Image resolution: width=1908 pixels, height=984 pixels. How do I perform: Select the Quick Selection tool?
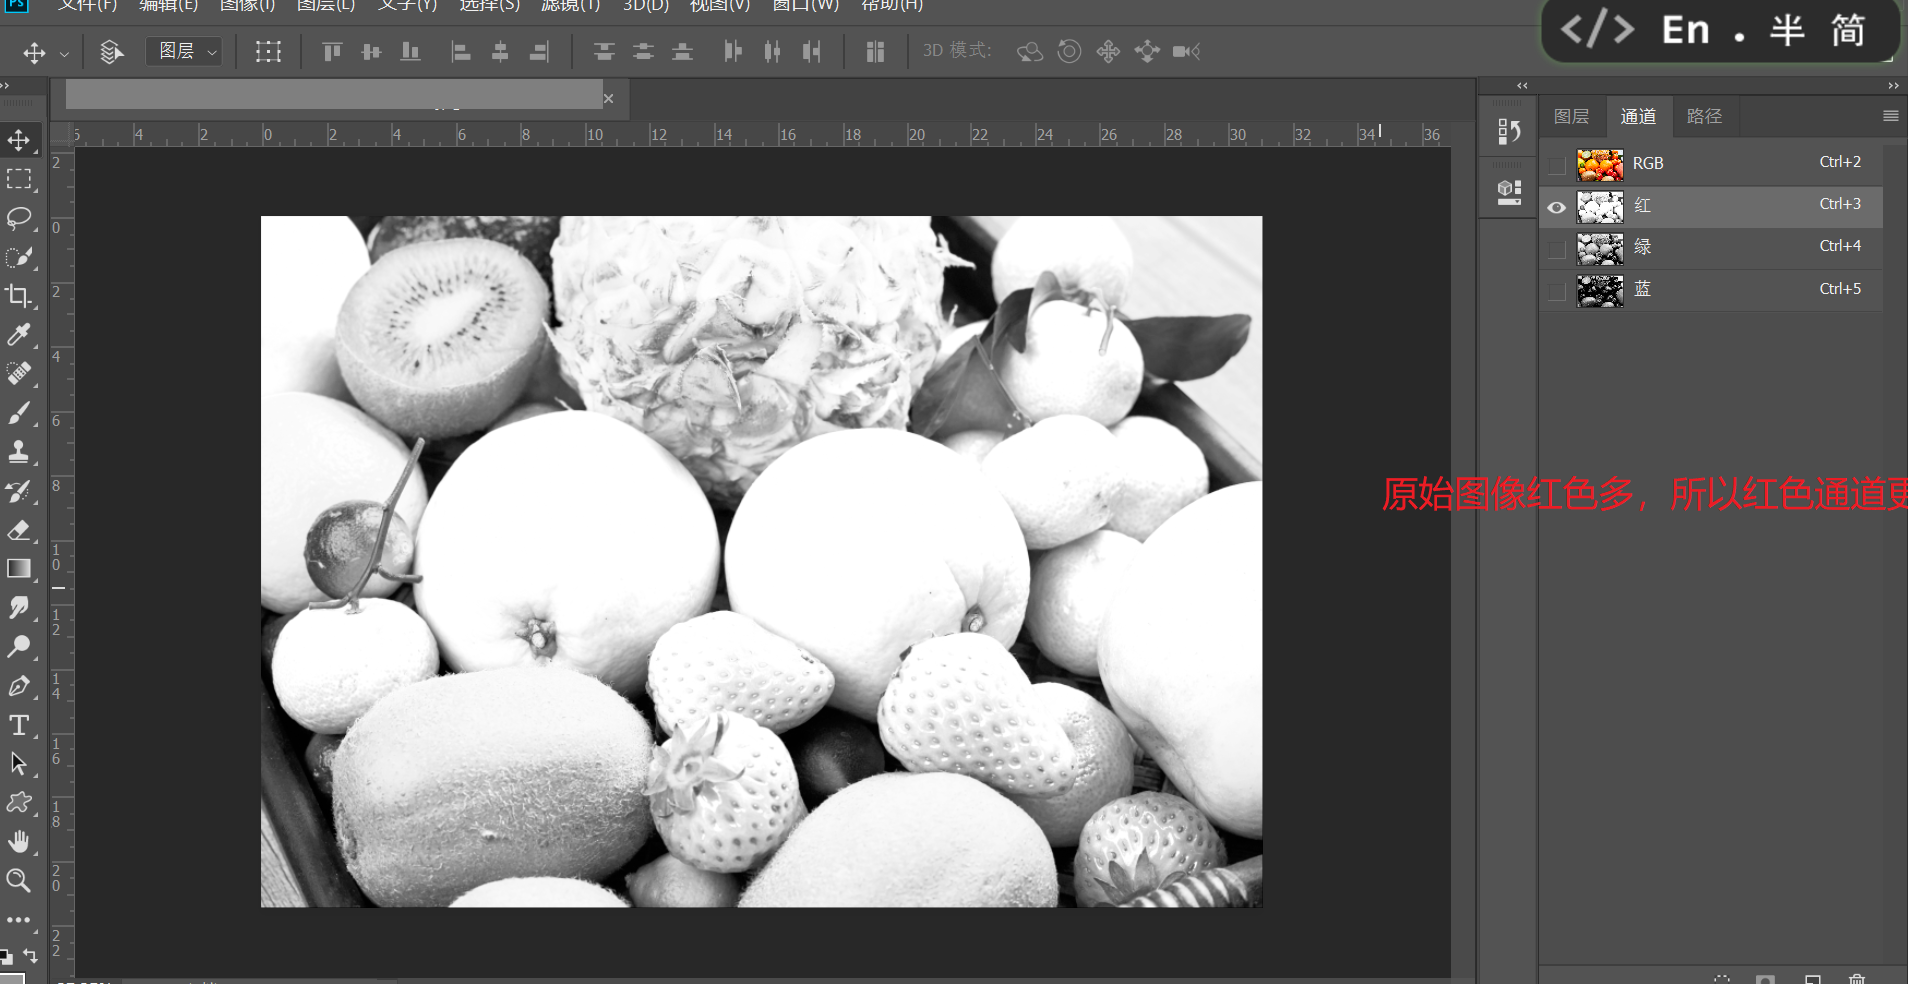point(19,257)
